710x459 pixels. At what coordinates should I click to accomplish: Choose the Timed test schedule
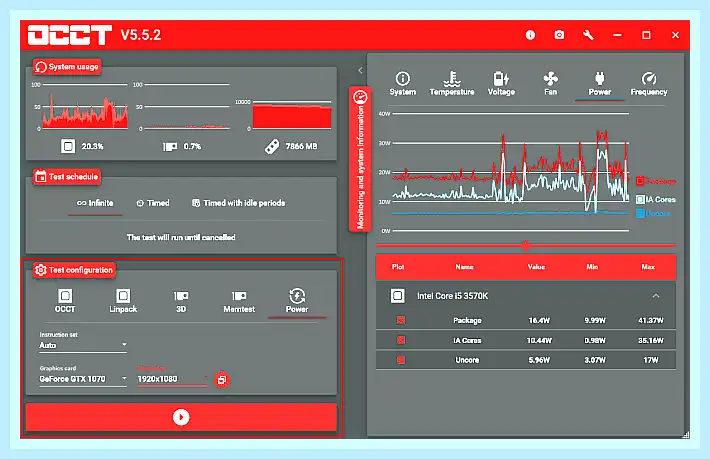coord(153,203)
